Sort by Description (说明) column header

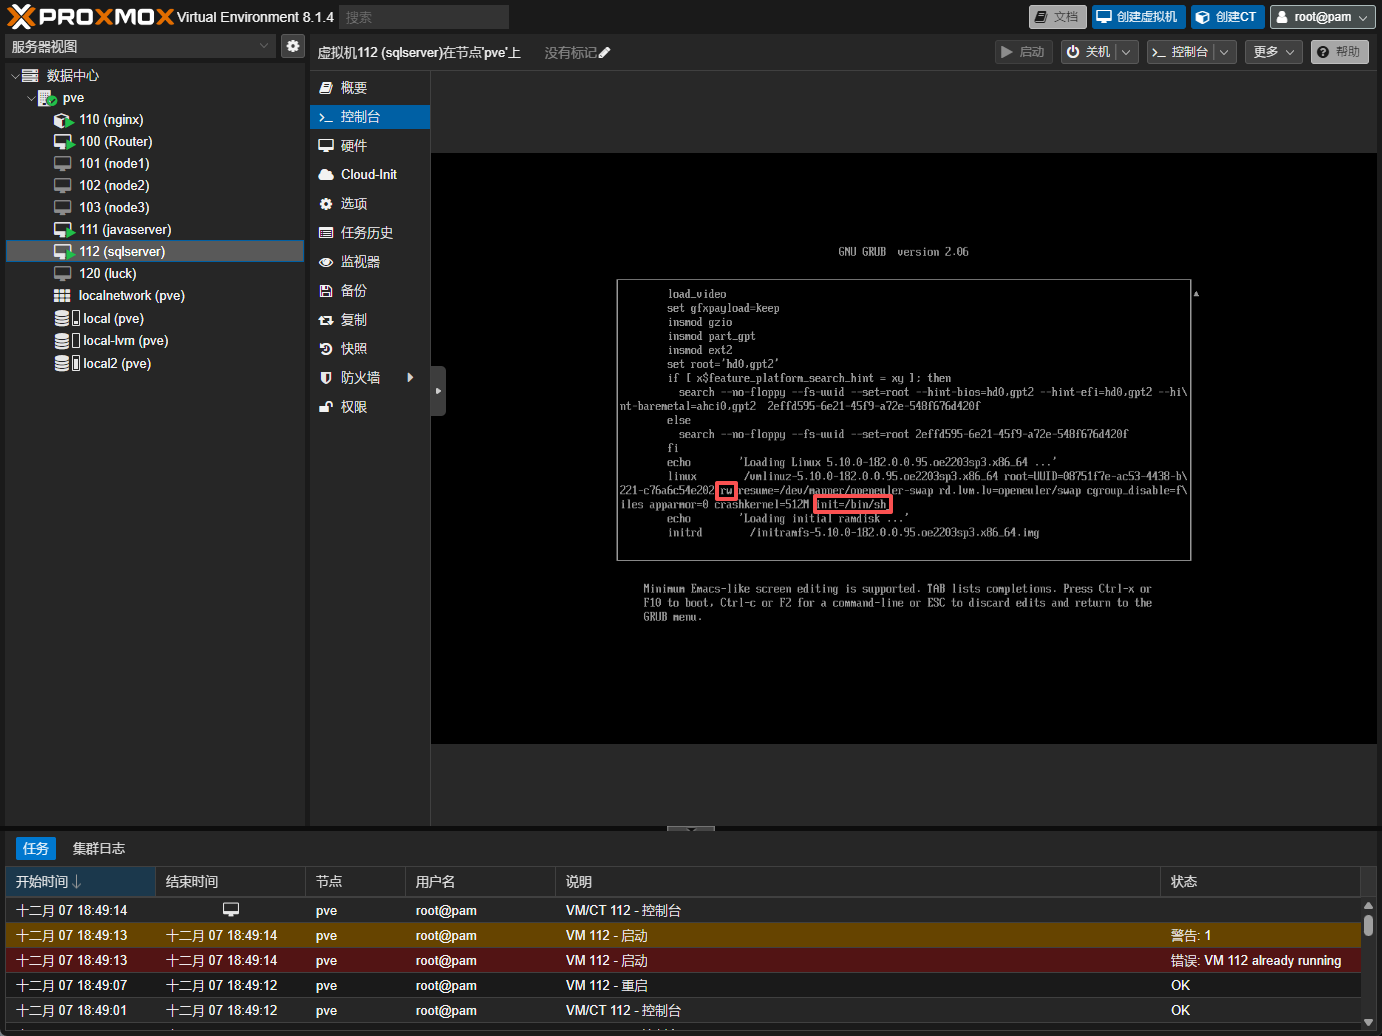(x=858, y=882)
